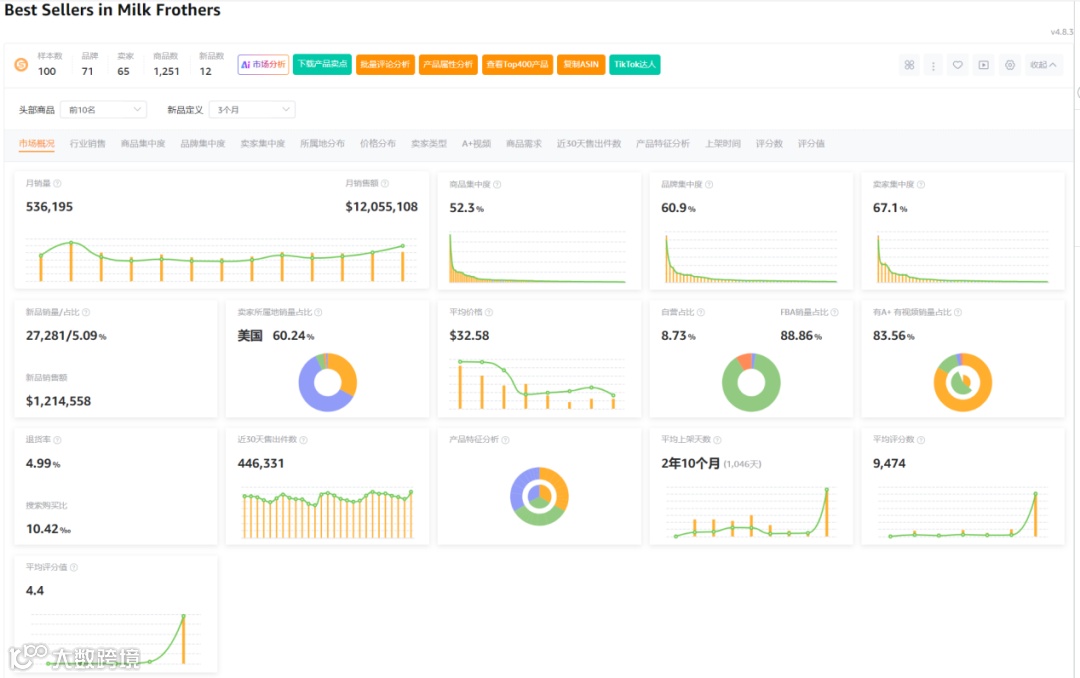Click the 近30天售出件数 bar chart
This screenshot has width=1080, height=678.
click(x=327, y=514)
